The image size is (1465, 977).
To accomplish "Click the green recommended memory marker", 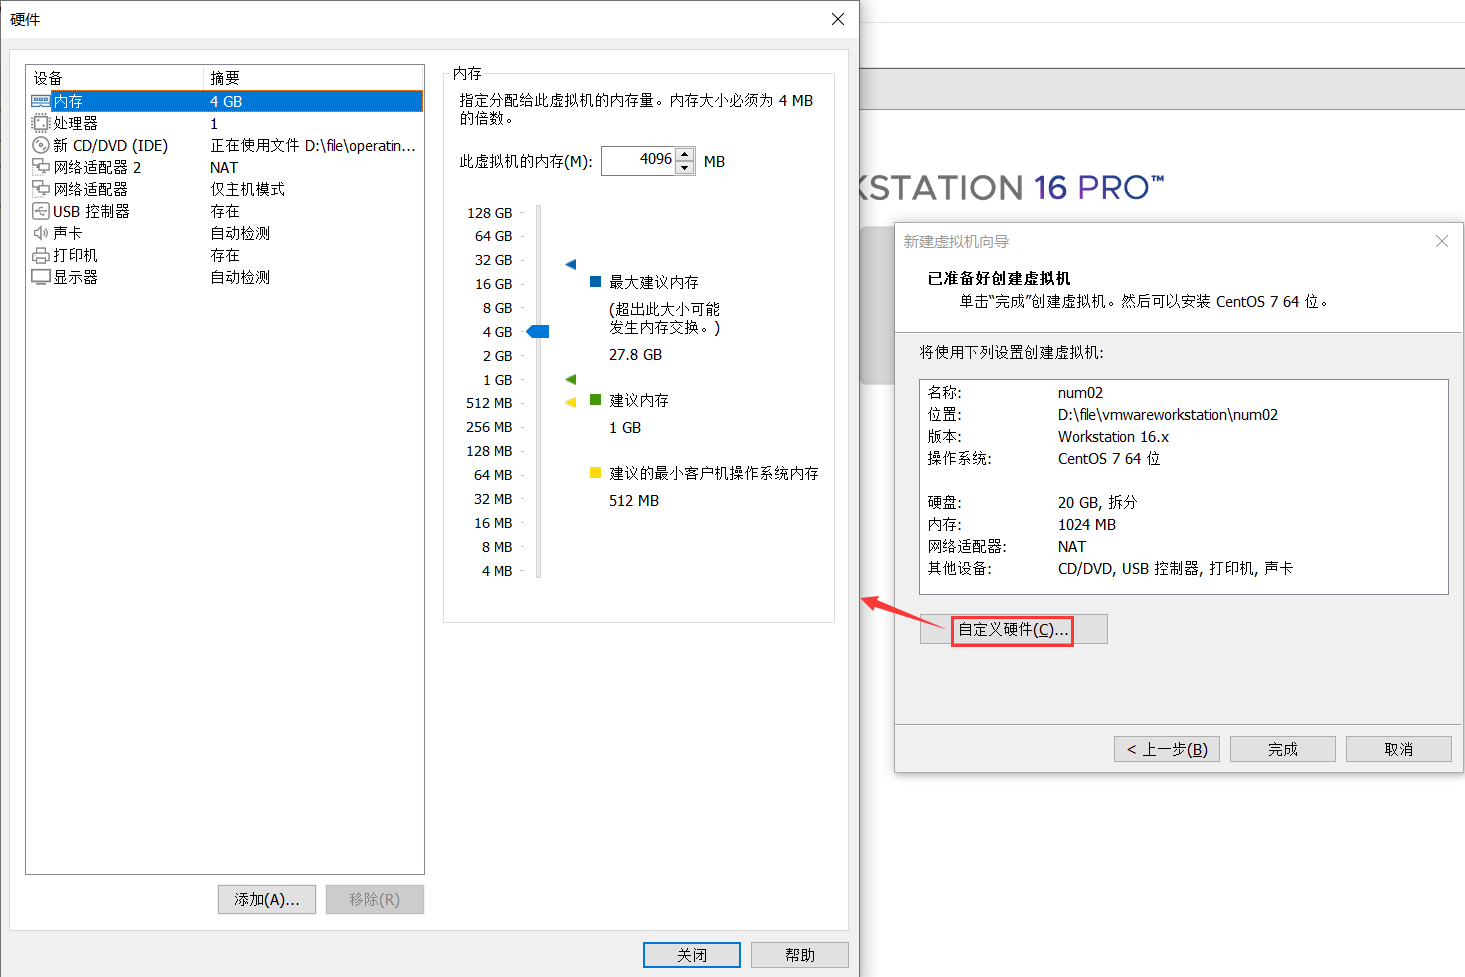I will click(x=571, y=379).
